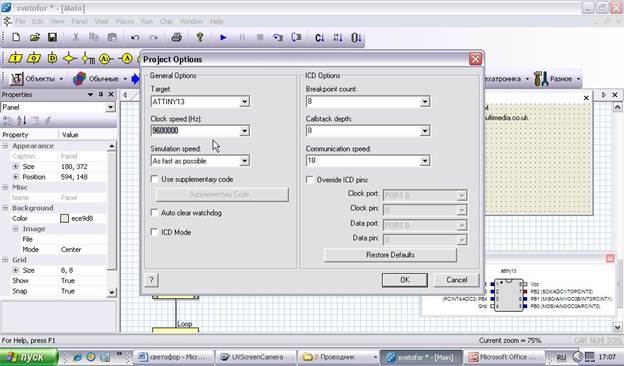624x366 pixels.
Task: Open the Macro menu
Action: click(x=125, y=21)
